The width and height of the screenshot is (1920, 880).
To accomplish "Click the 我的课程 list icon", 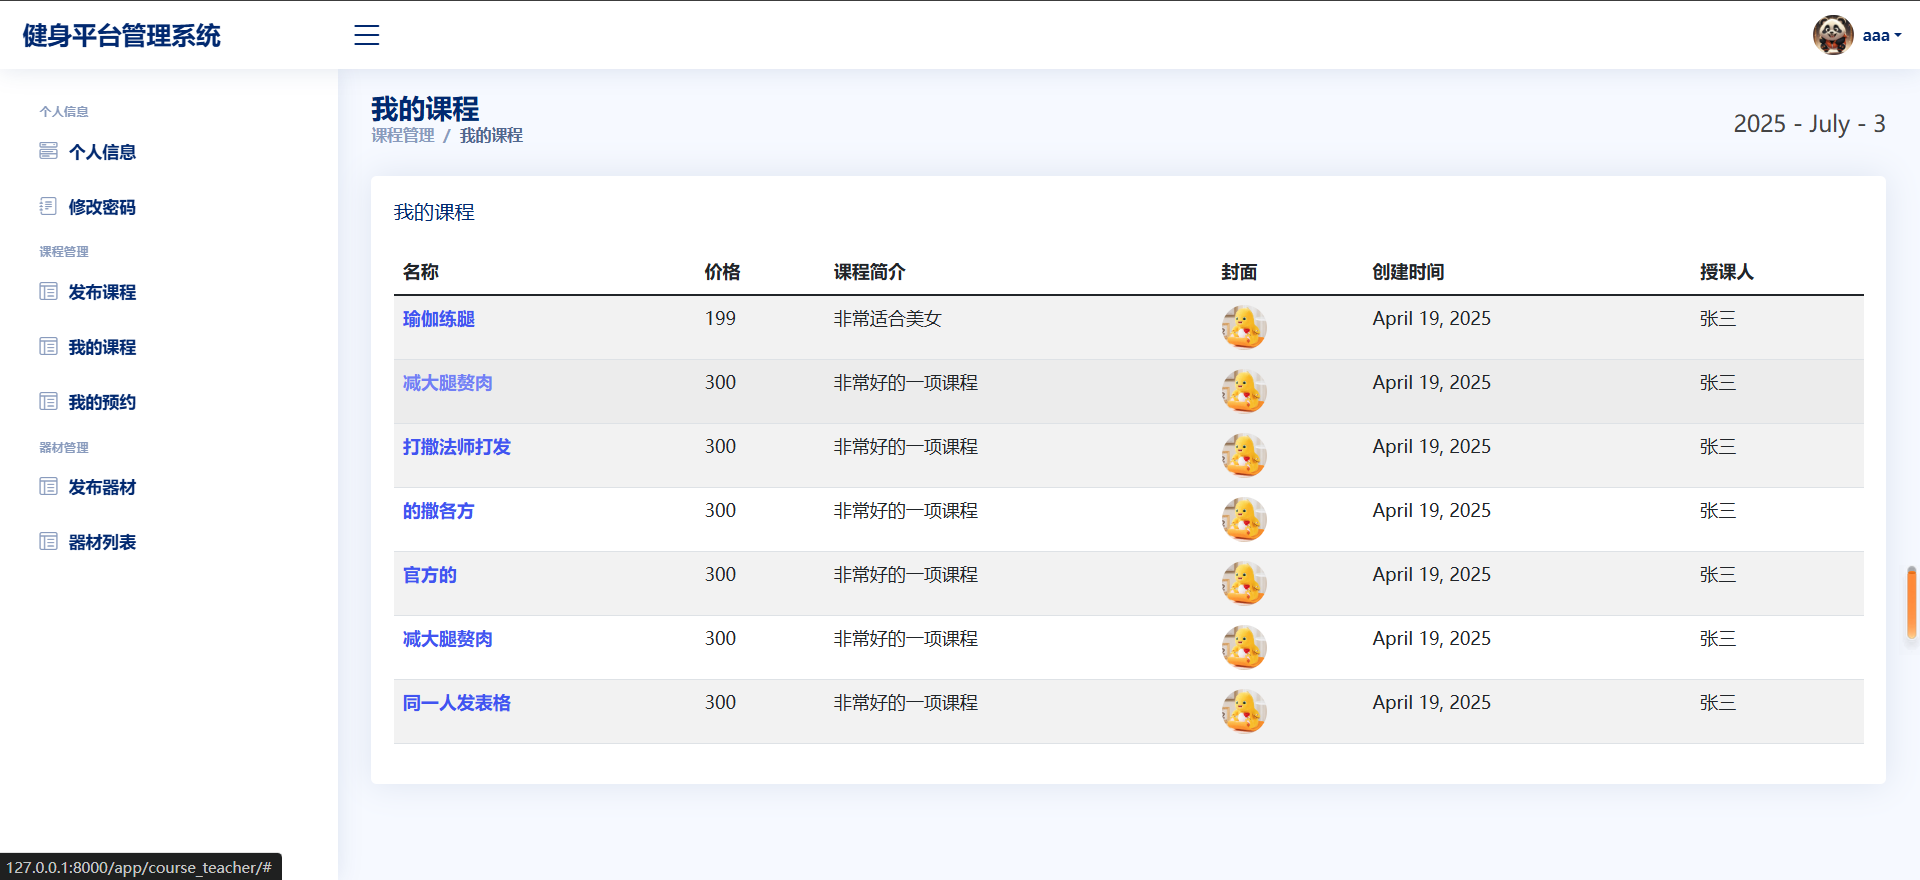I will (48, 346).
